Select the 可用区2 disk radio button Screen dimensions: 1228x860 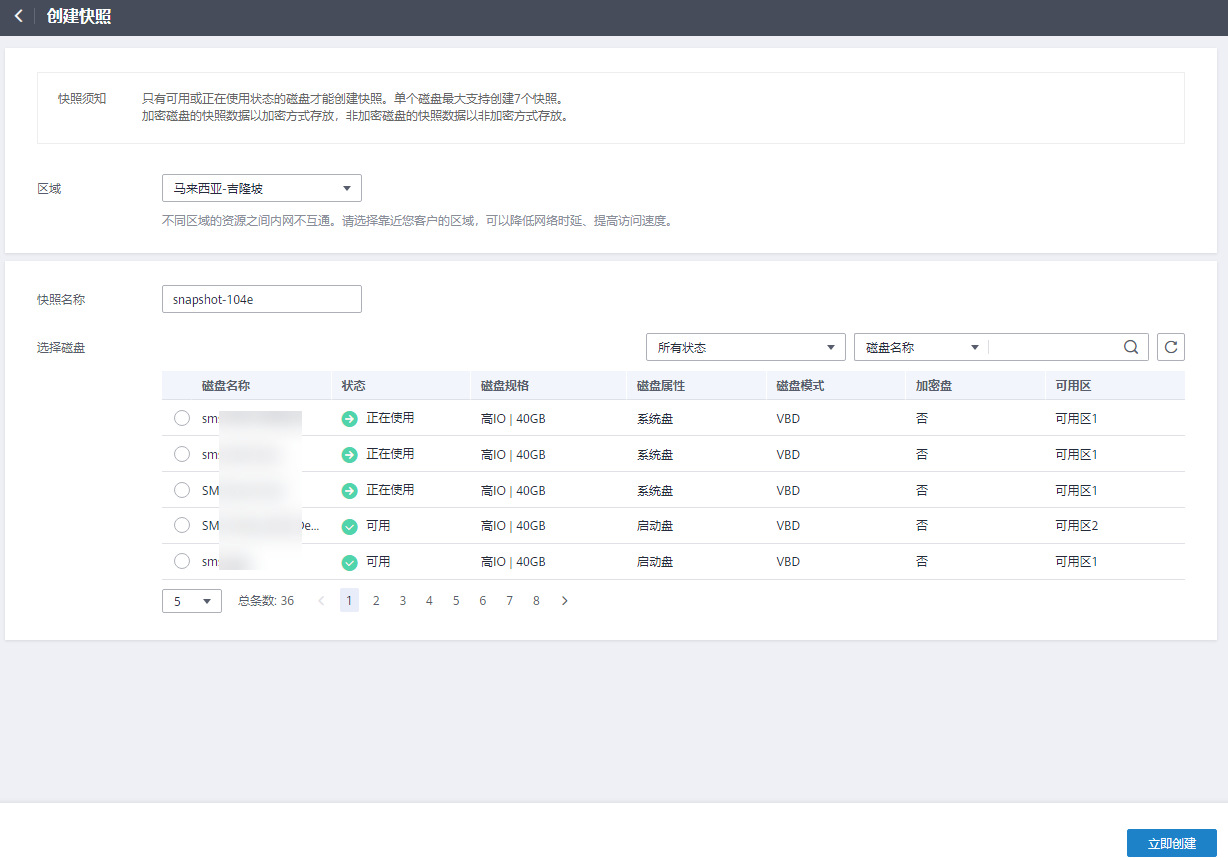[x=182, y=525]
